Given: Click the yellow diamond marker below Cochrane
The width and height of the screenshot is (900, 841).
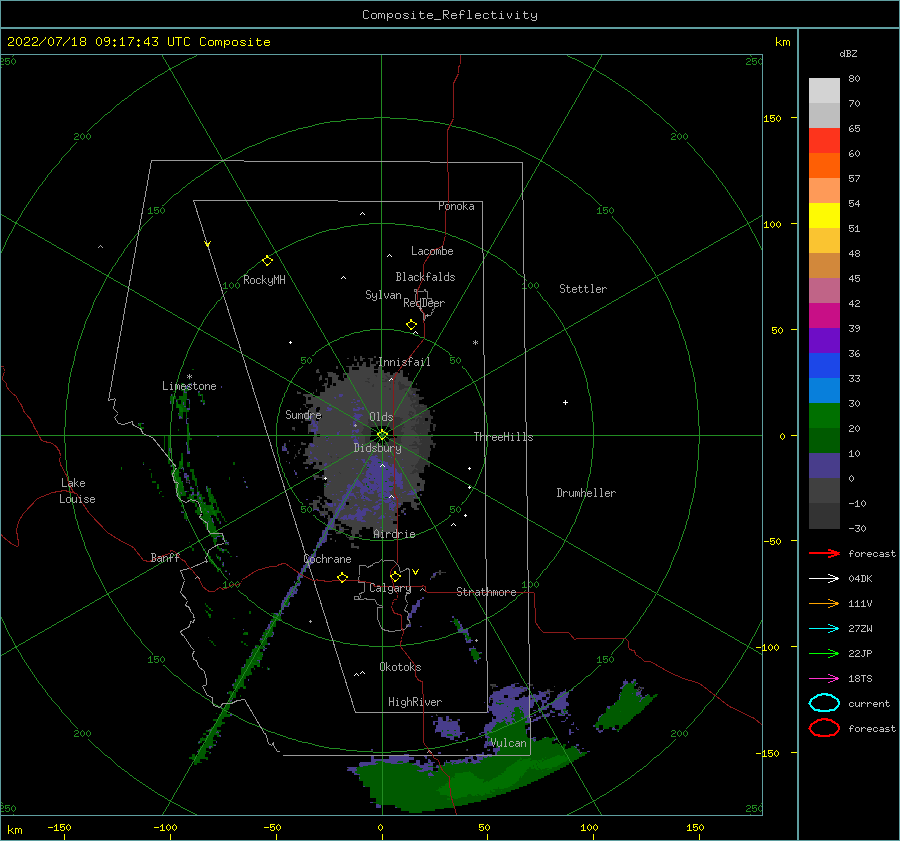Looking at the screenshot, I should [x=342, y=578].
